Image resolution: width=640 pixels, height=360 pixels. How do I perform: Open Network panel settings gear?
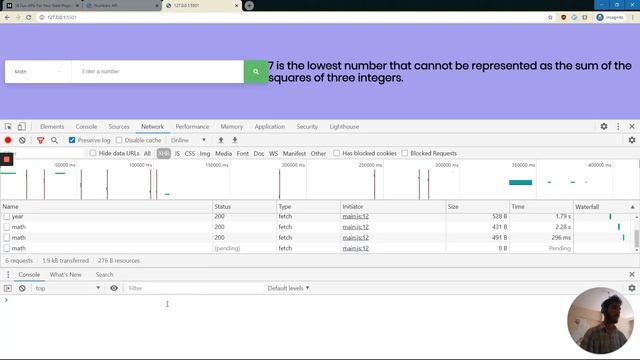(x=632, y=140)
